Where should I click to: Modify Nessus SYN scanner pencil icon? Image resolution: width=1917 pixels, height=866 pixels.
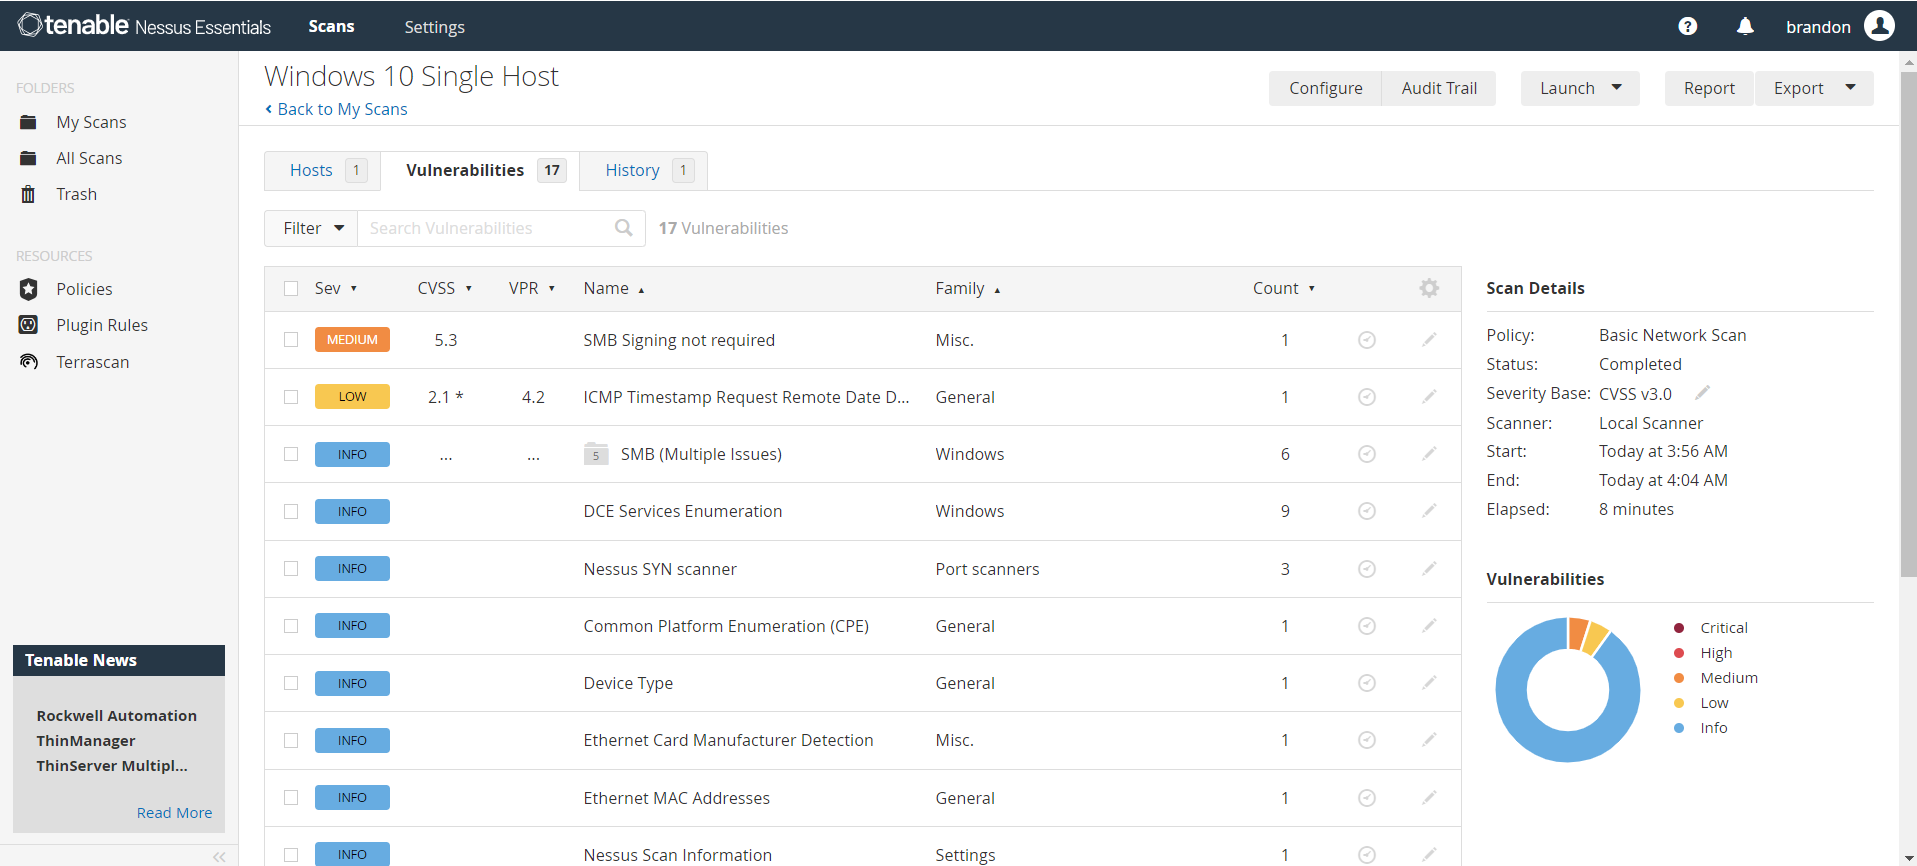point(1429,569)
